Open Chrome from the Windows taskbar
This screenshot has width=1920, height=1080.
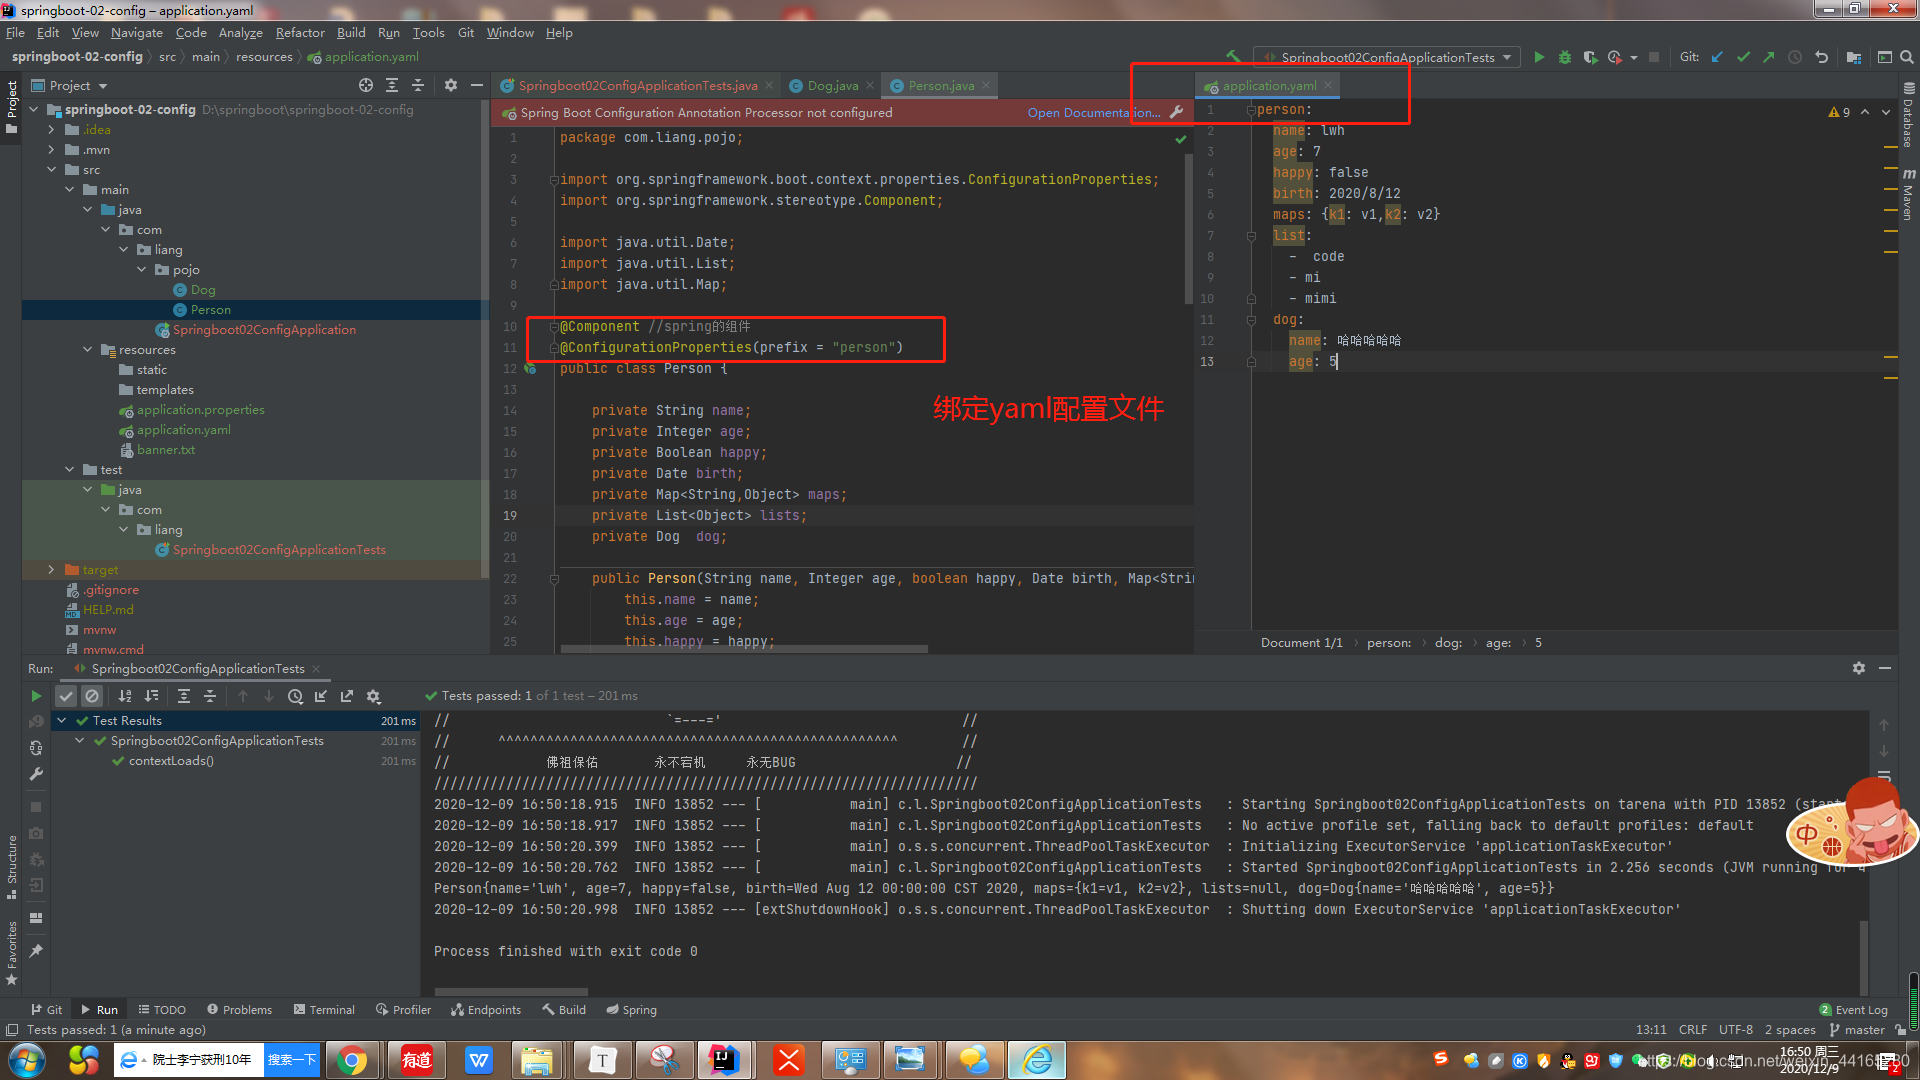pyautogui.click(x=351, y=1060)
